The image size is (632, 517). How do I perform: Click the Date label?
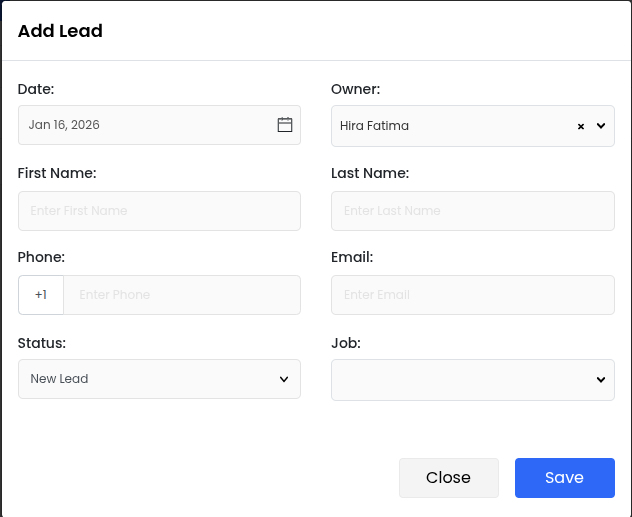36,89
